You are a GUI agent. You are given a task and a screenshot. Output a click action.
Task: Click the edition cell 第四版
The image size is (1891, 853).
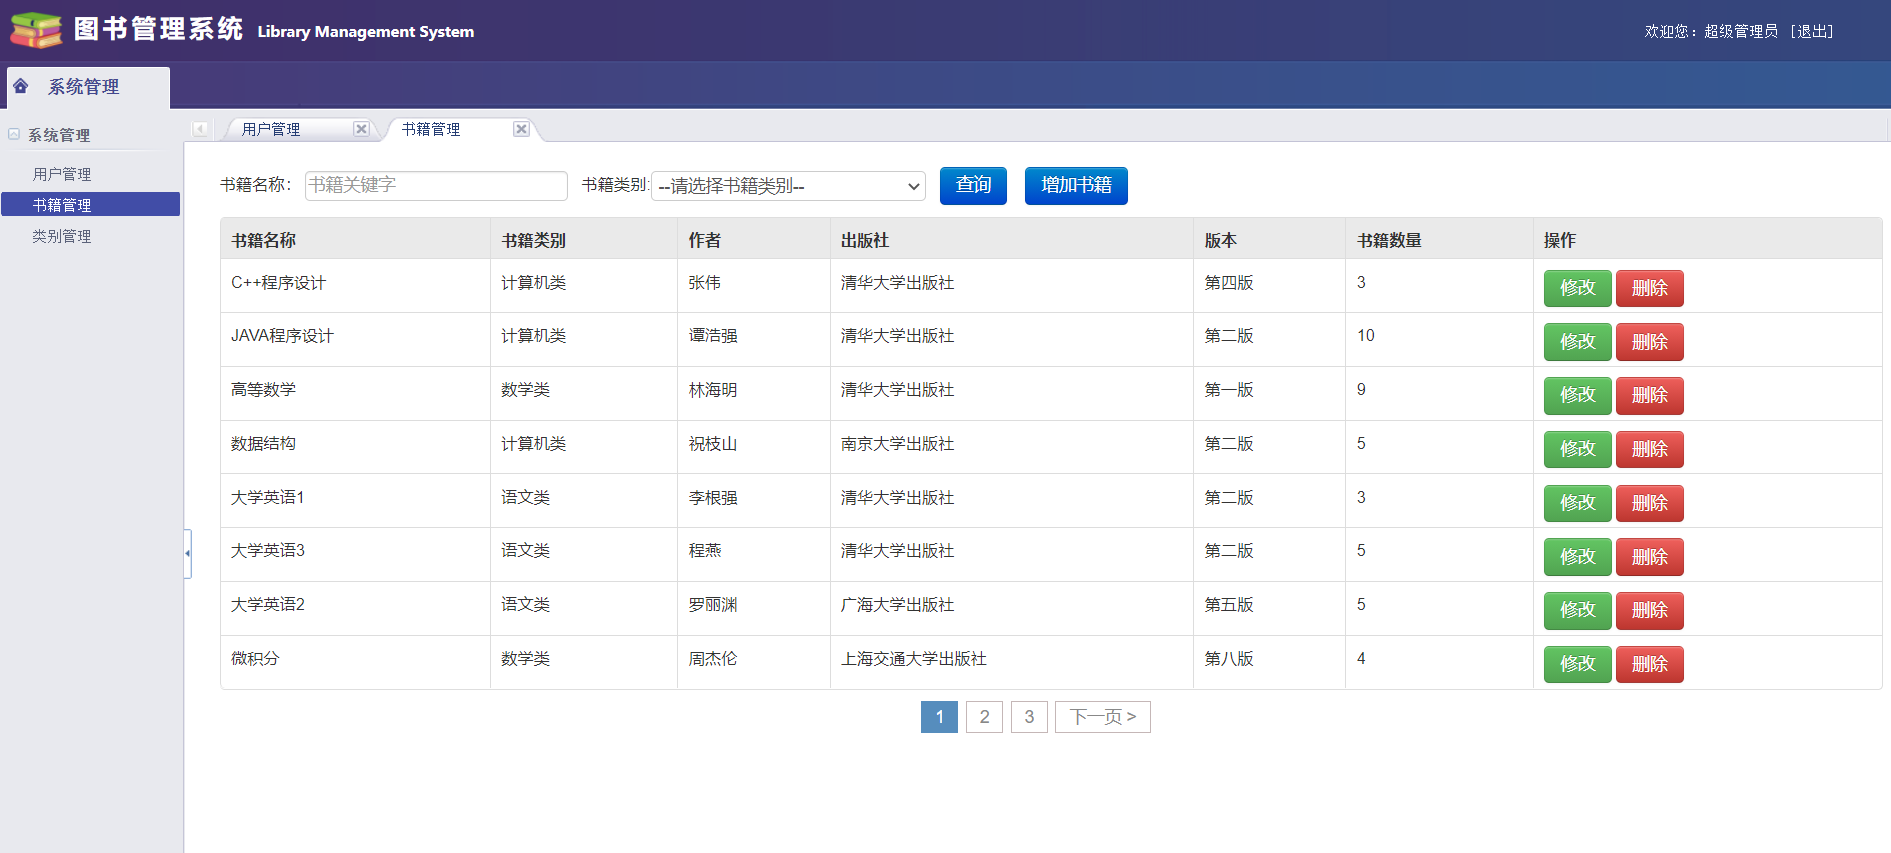pyautogui.click(x=1229, y=283)
